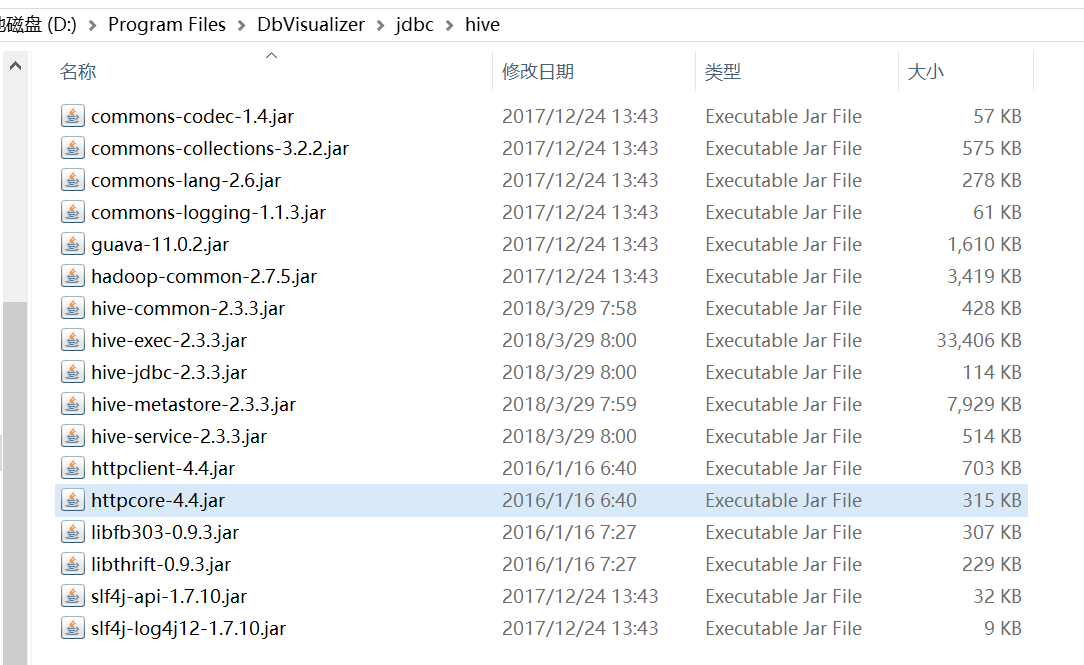
Task: Select the libthrift-0.9.3.jar file icon
Action: pyautogui.click(x=73, y=564)
